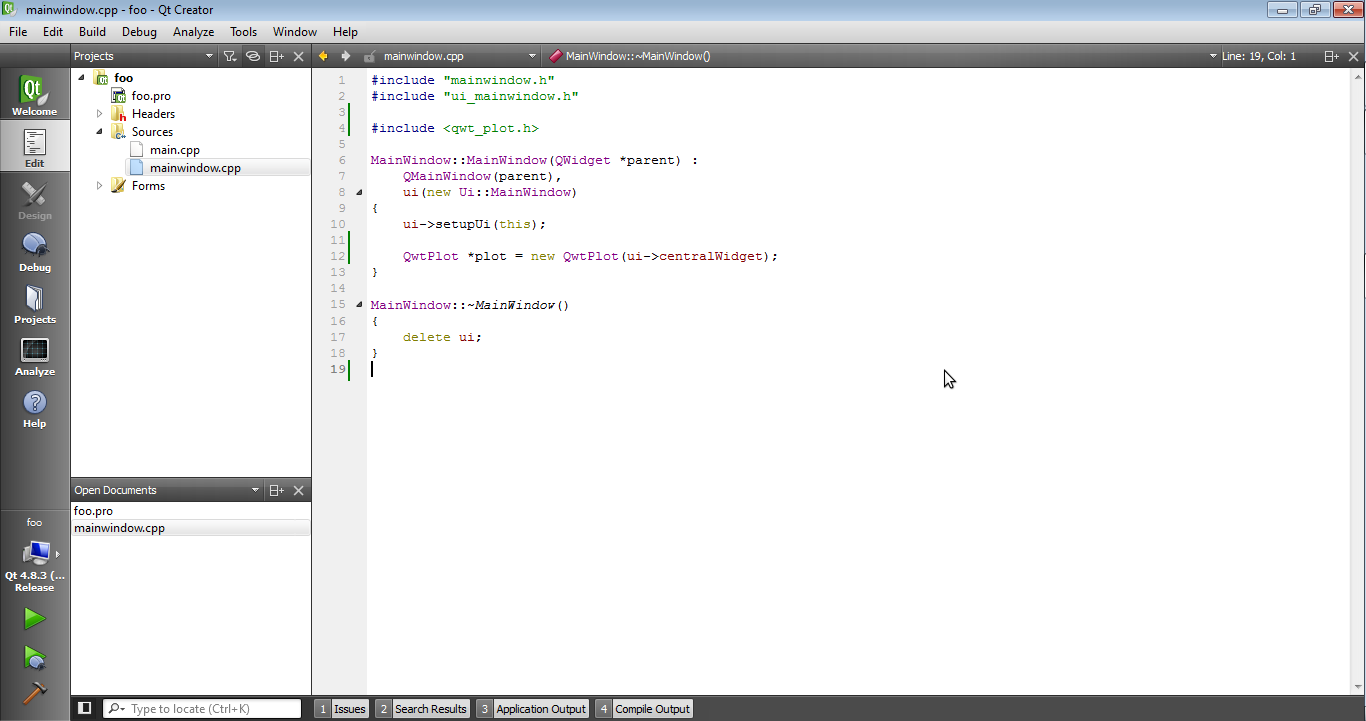Collapse the Sources folder
Viewport: 1366px width, 721px height.
[x=99, y=131]
